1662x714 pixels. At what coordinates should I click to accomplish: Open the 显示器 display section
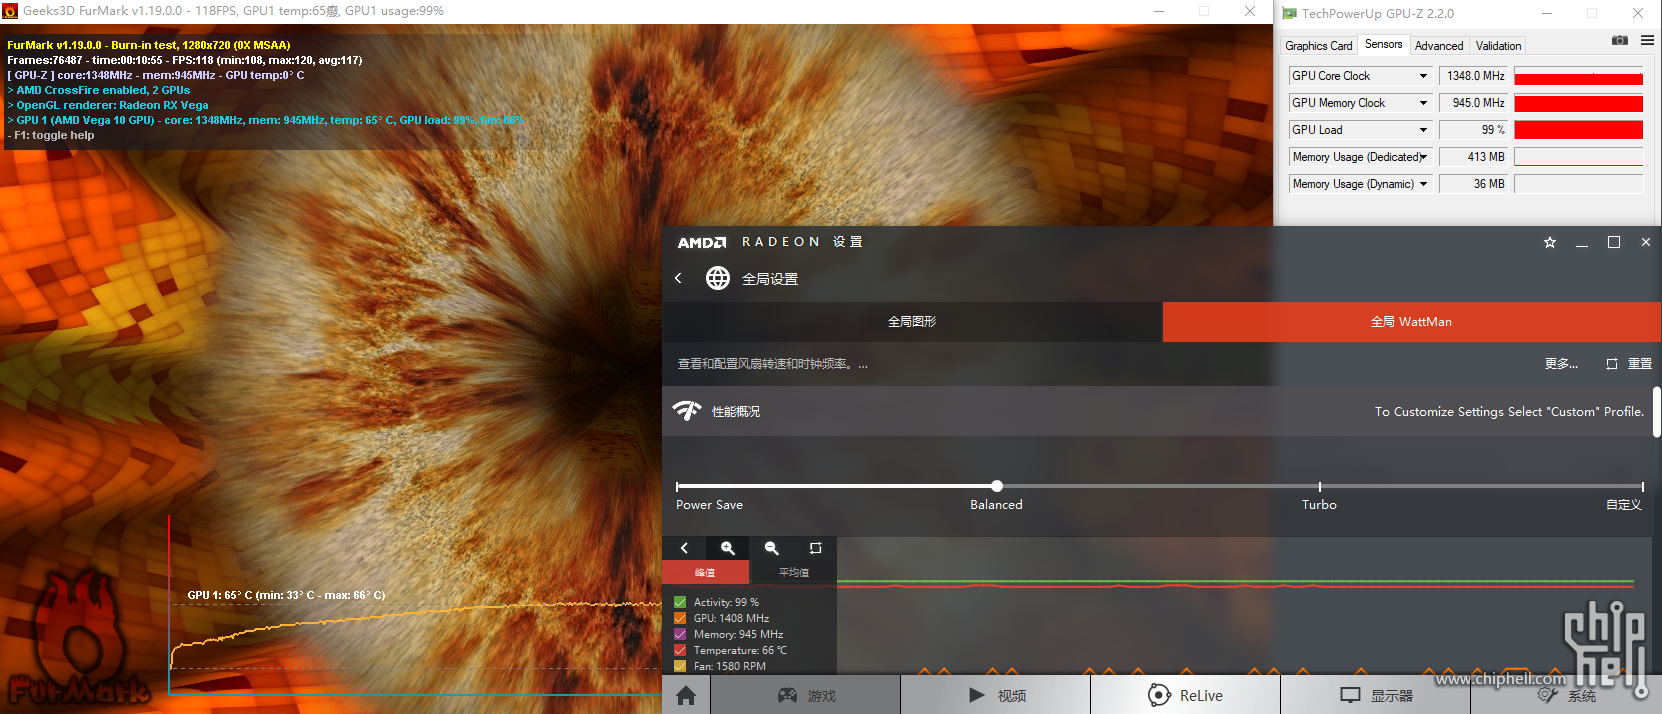(x=1376, y=695)
